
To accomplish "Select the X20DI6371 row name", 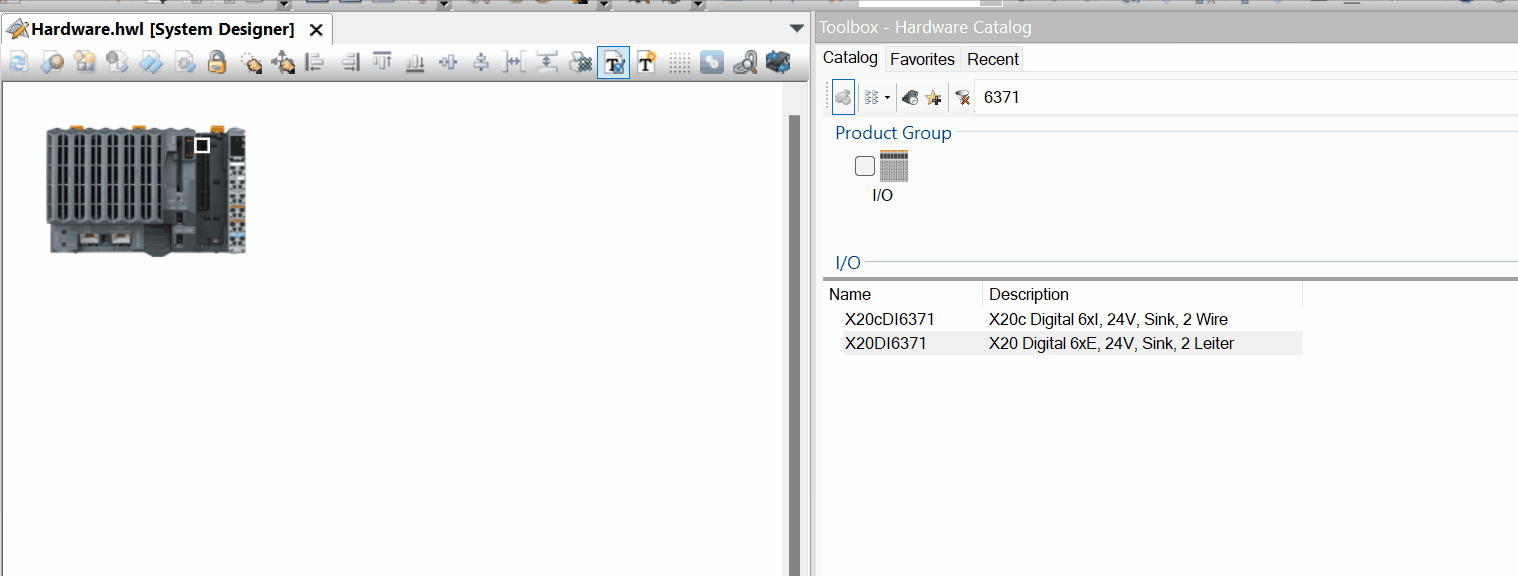I will coord(886,343).
